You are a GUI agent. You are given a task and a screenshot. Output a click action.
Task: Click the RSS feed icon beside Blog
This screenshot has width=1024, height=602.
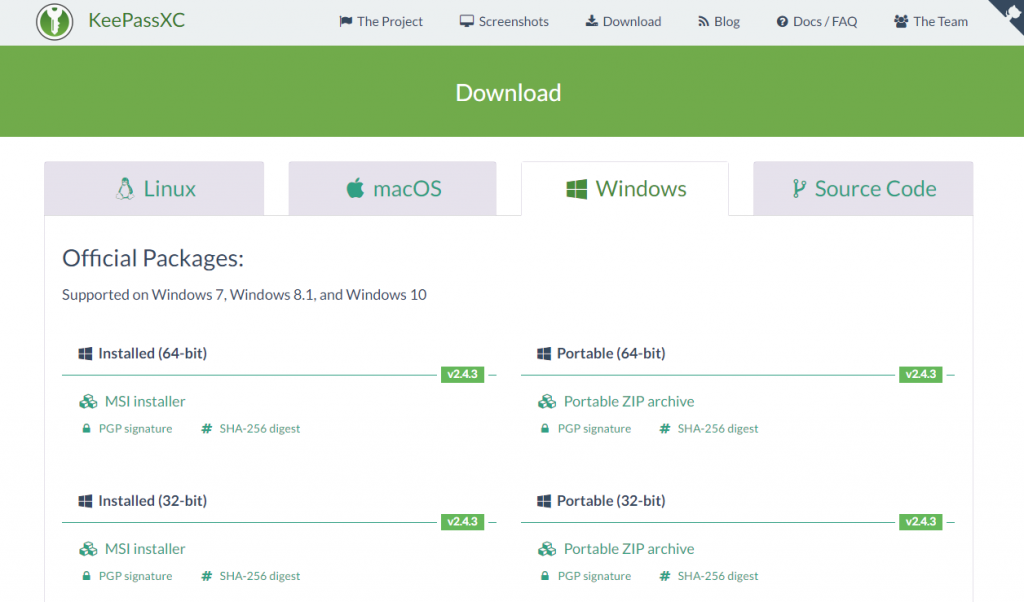[x=703, y=22]
